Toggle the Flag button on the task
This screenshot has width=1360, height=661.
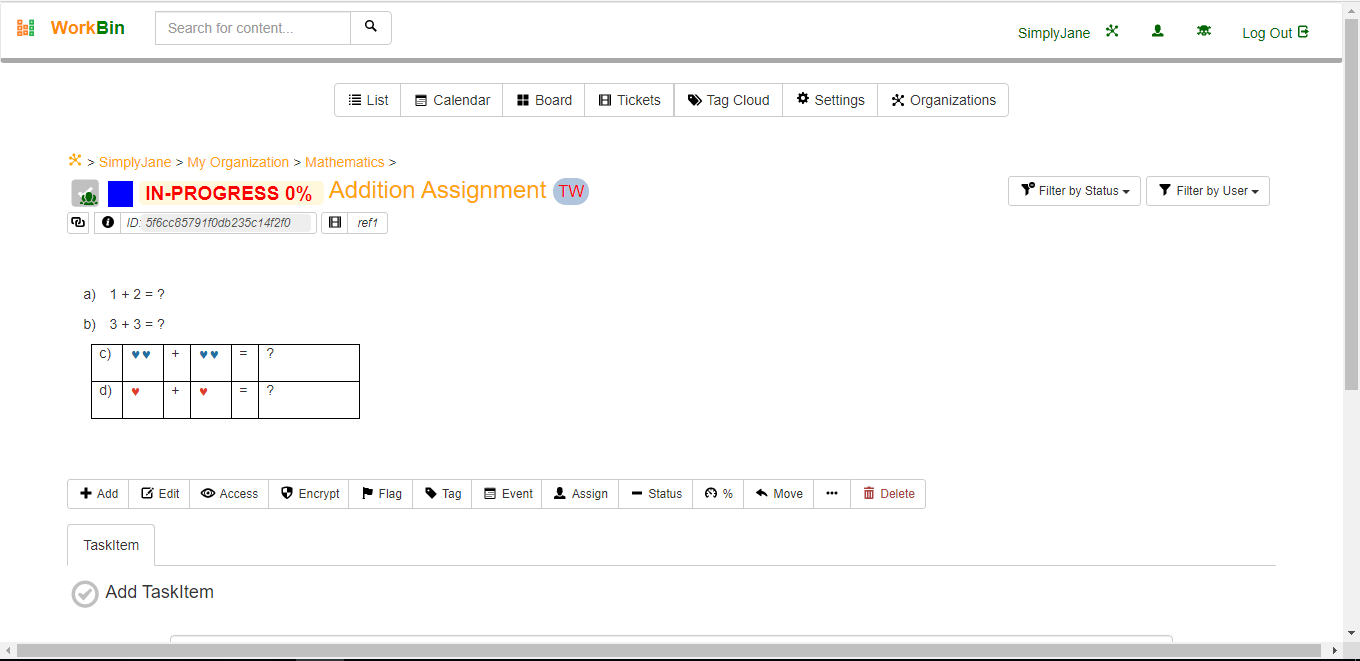click(381, 494)
